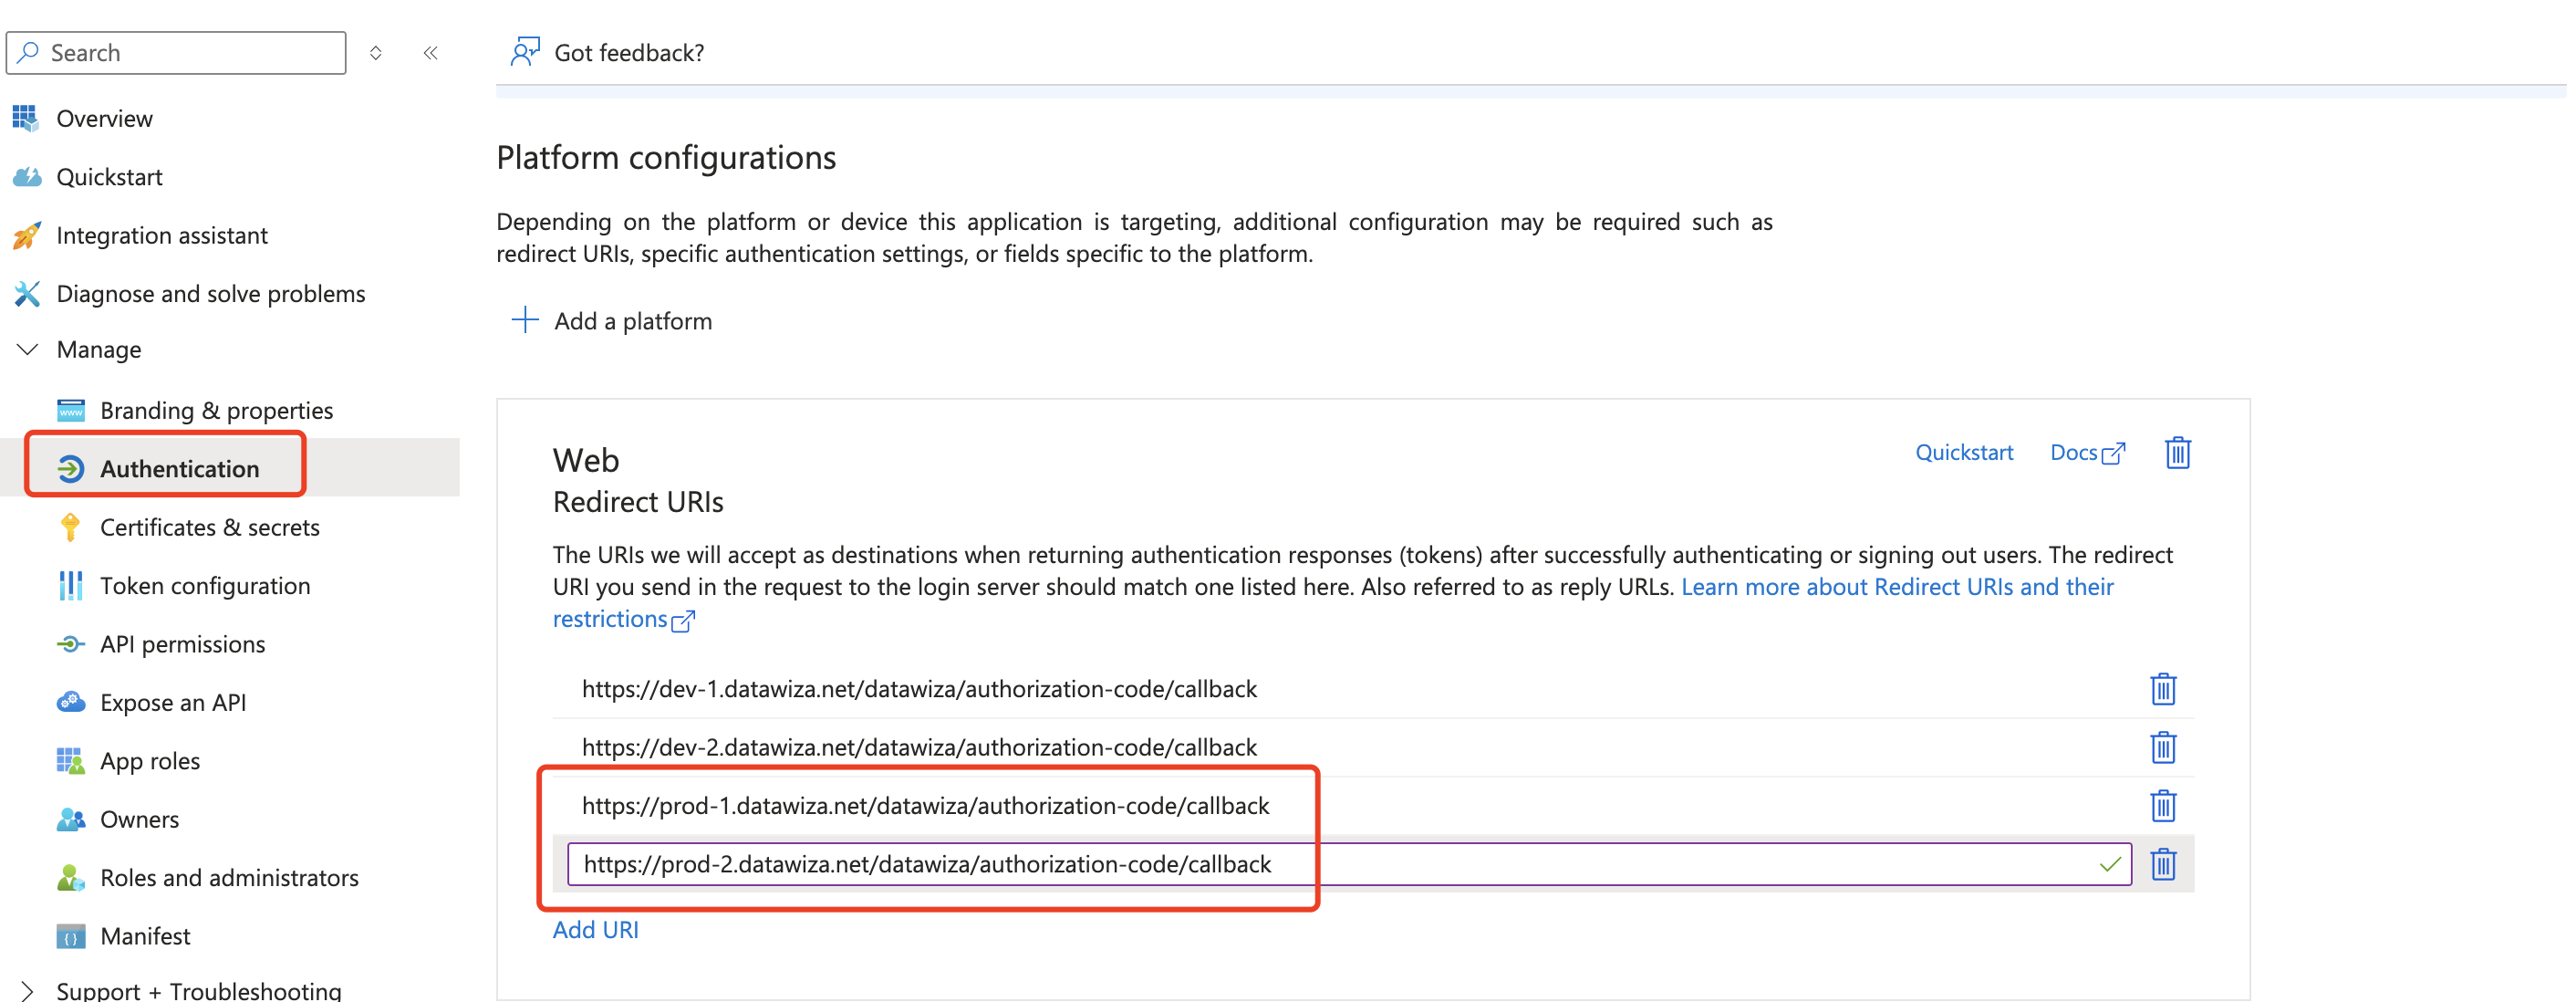Delete the prod-2.datawiza.net redirect URI
Image resolution: width=2576 pixels, height=1002 pixels.
tap(2163, 865)
